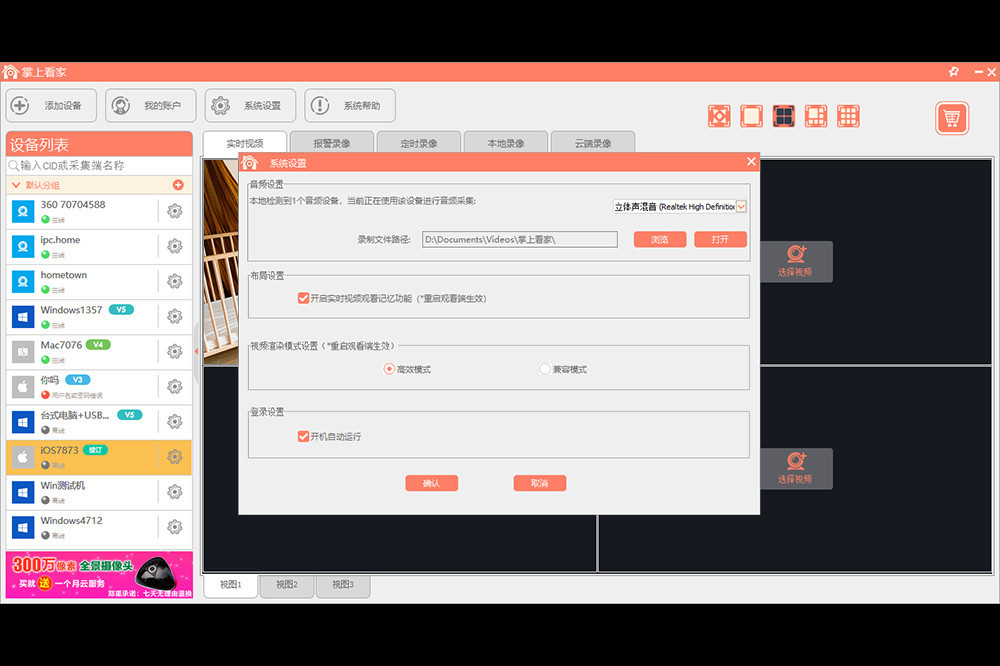The width and height of the screenshot is (1000, 666).
Task: Open the 2x2 grid video layout
Action: point(784,116)
